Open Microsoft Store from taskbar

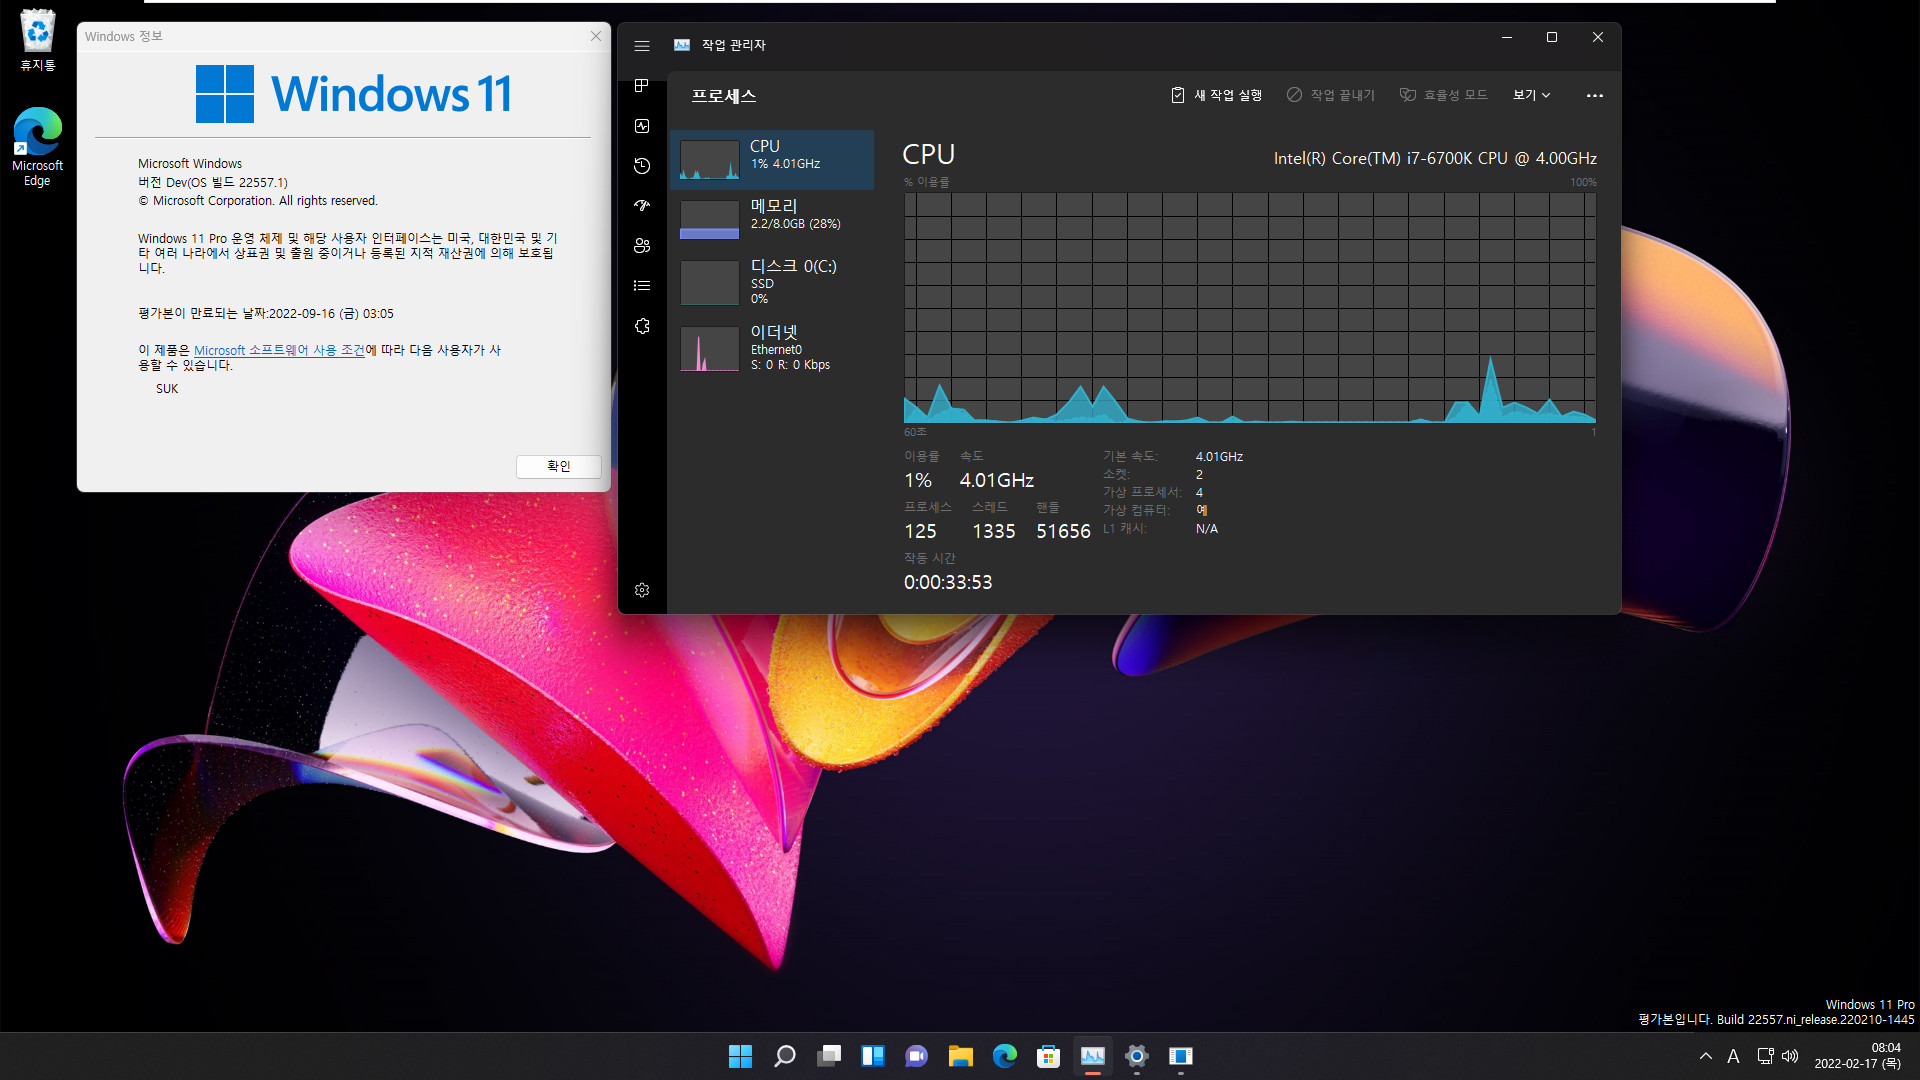pyautogui.click(x=1048, y=1056)
